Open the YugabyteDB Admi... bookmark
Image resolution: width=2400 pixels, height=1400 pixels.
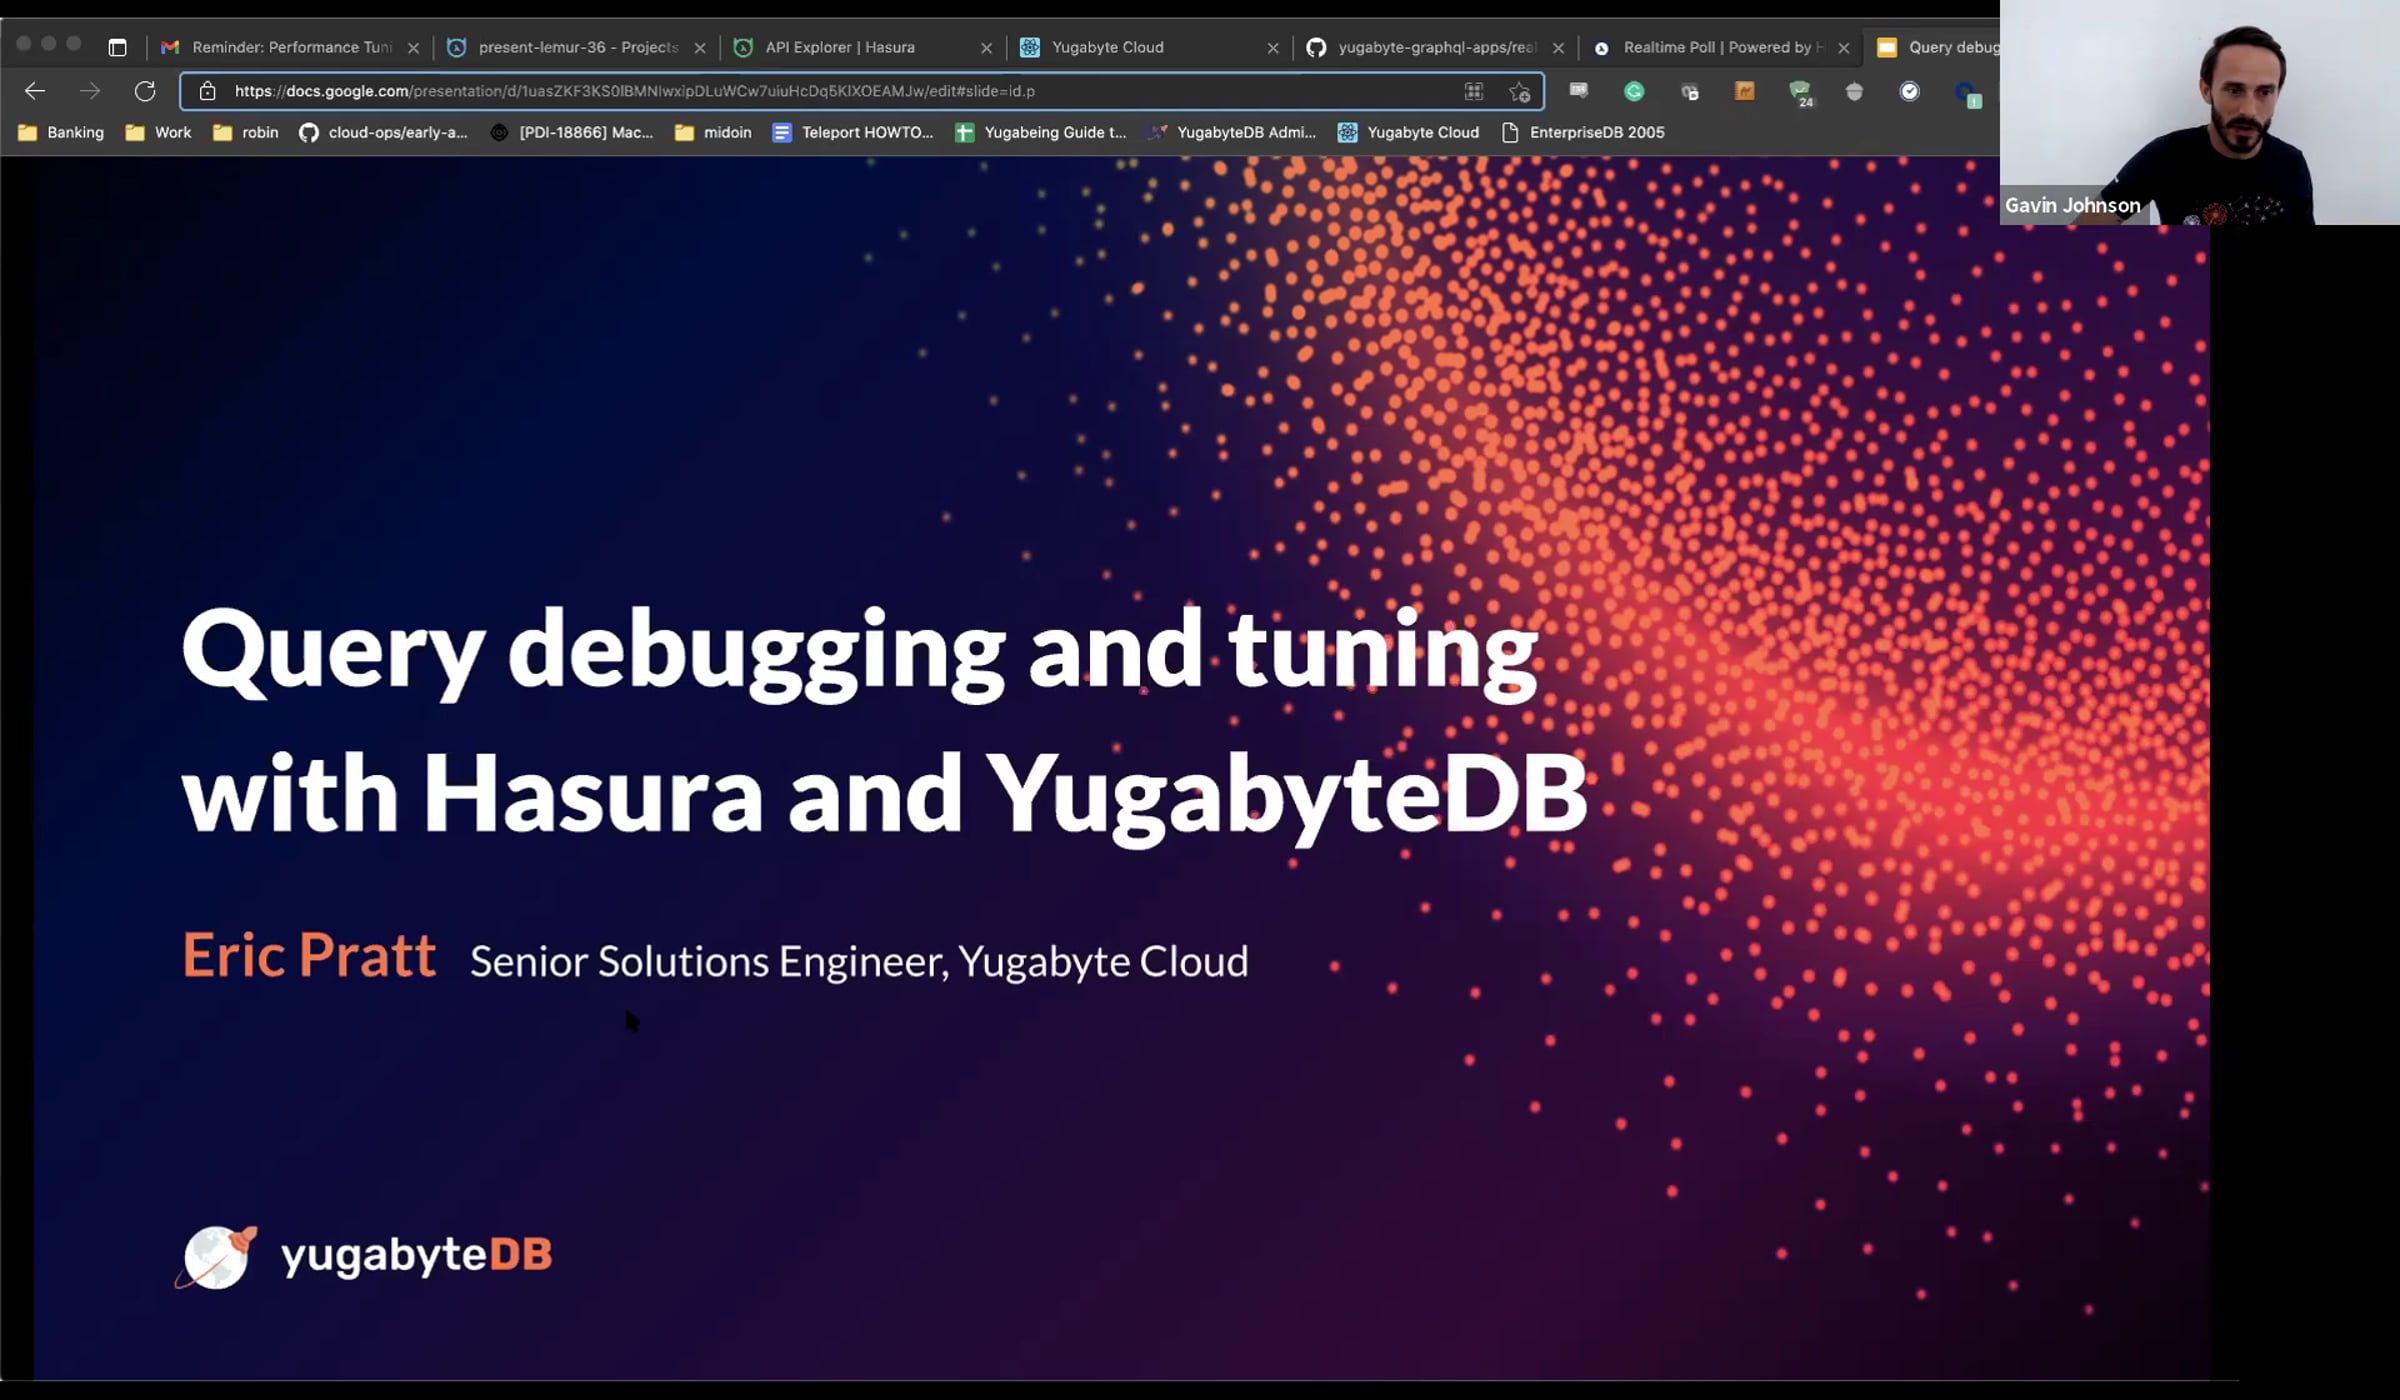[x=1232, y=132]
